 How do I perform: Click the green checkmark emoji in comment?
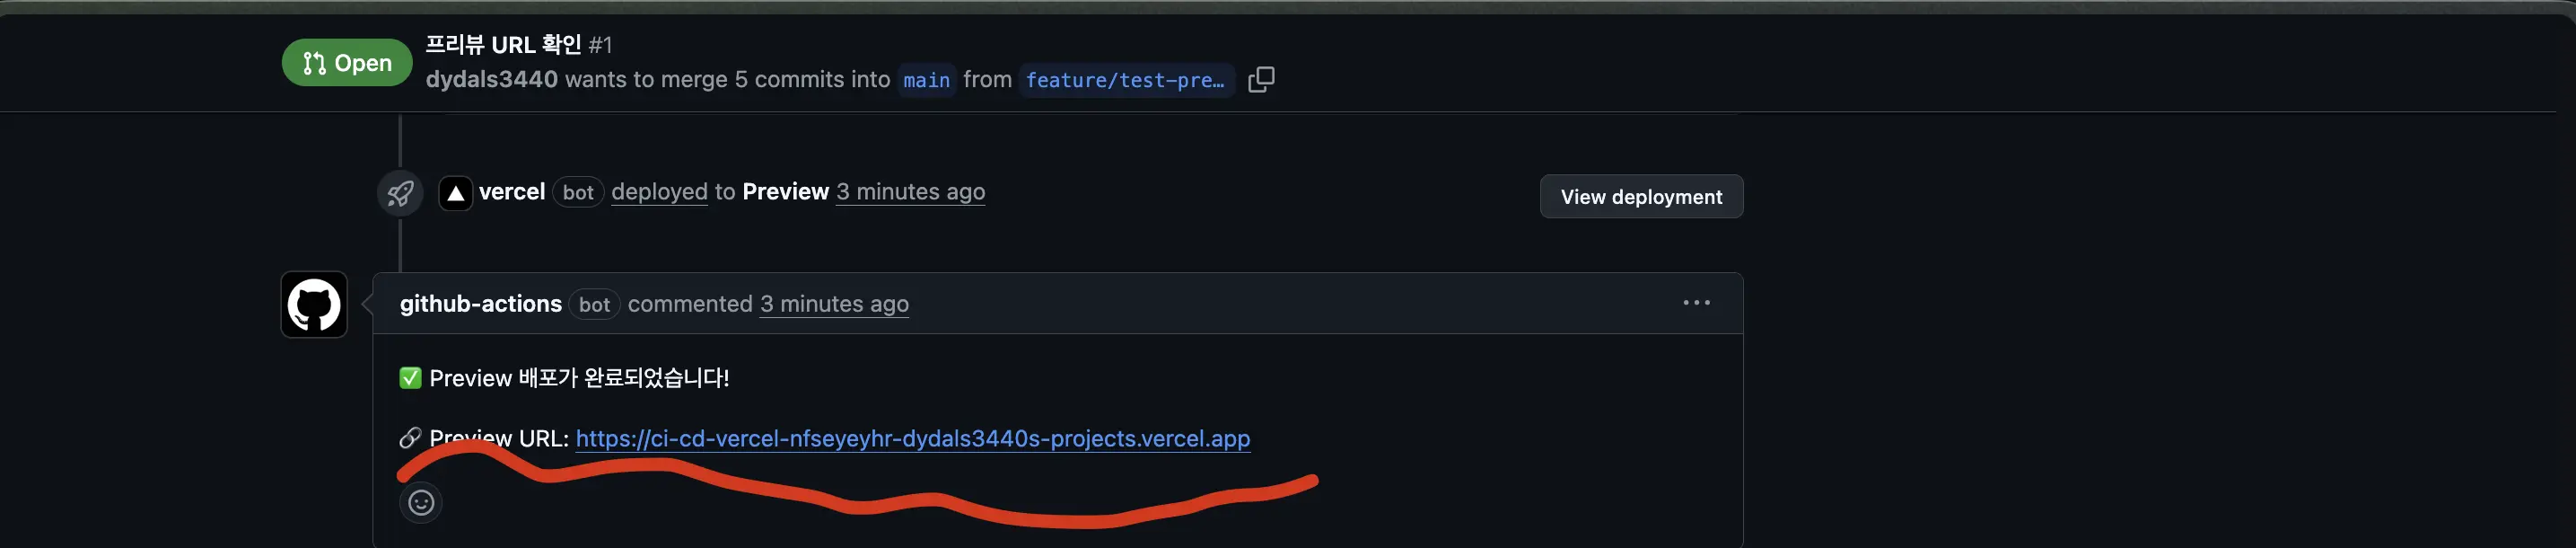(x=410, y=378)
